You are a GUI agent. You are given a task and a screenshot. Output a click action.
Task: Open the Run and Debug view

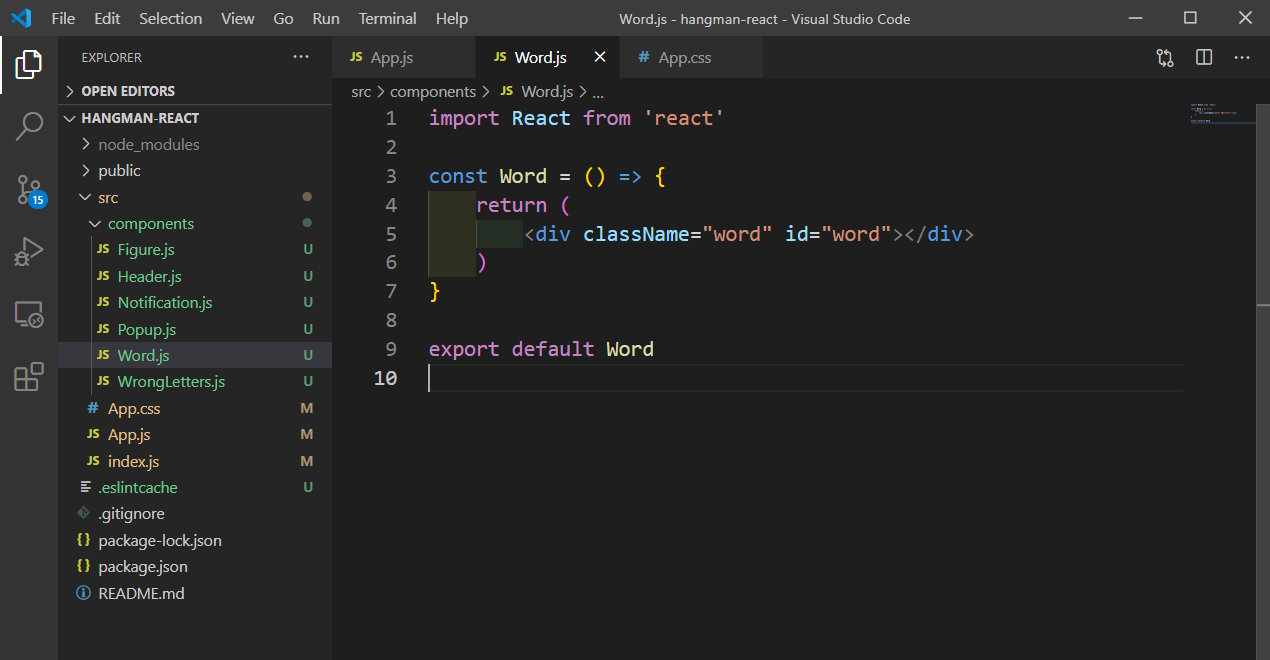click(x=29, y=252)
